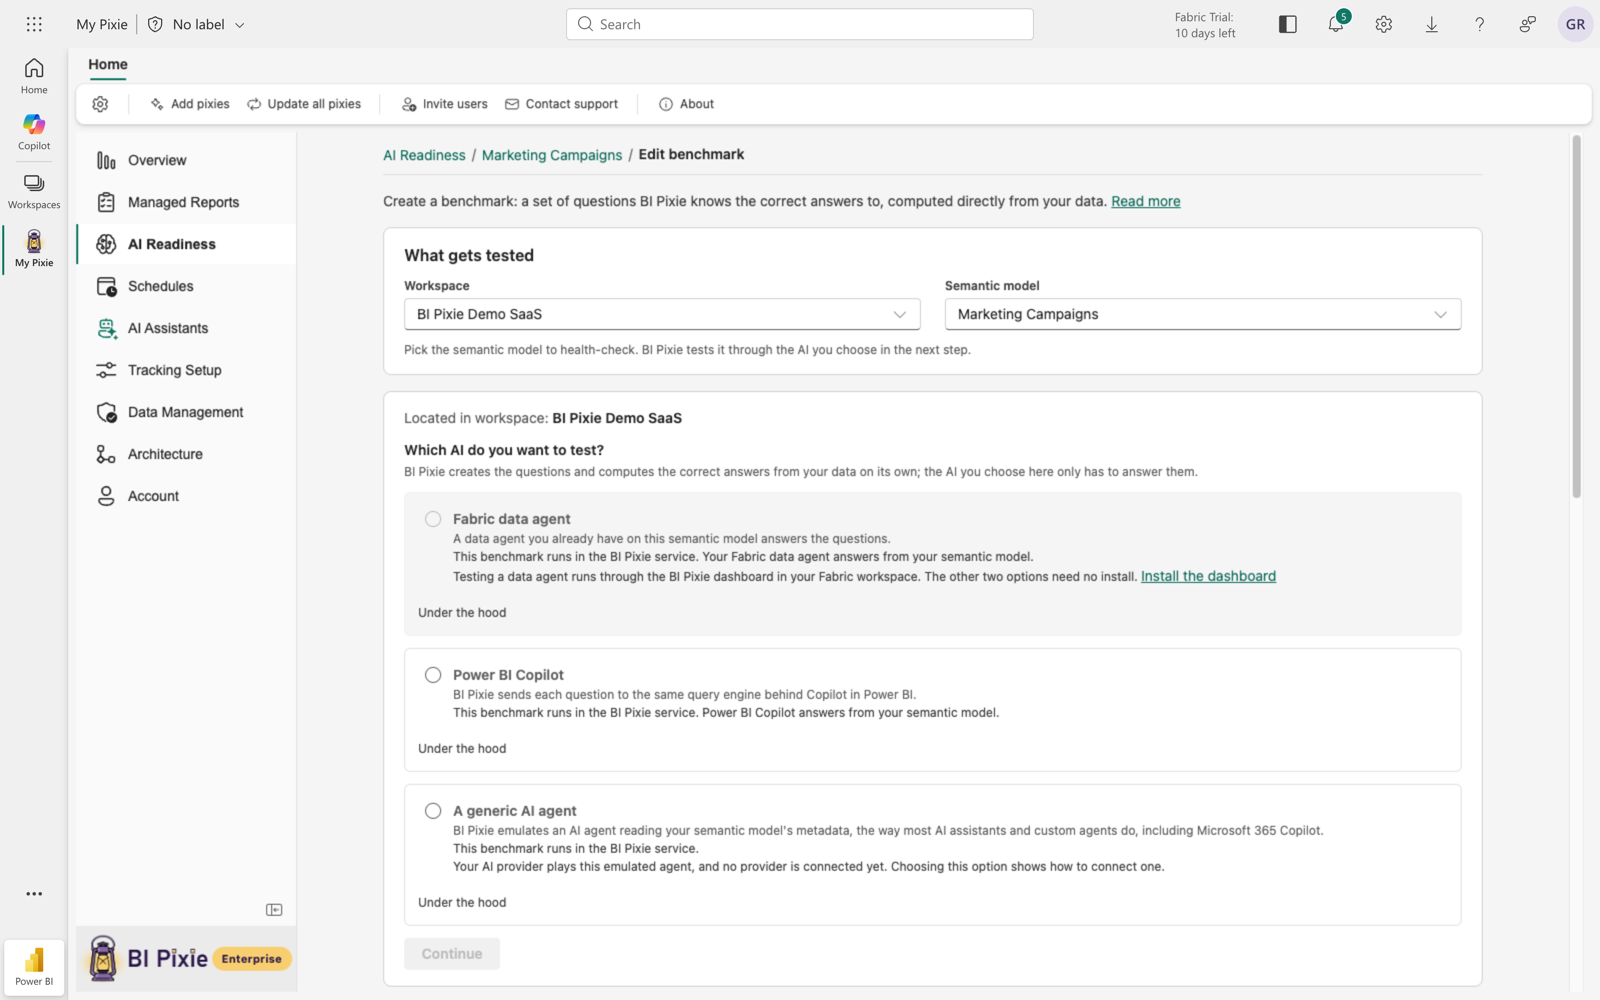Click About in the toolbar
The image size is (1600, 1000).
coord(686,104)
